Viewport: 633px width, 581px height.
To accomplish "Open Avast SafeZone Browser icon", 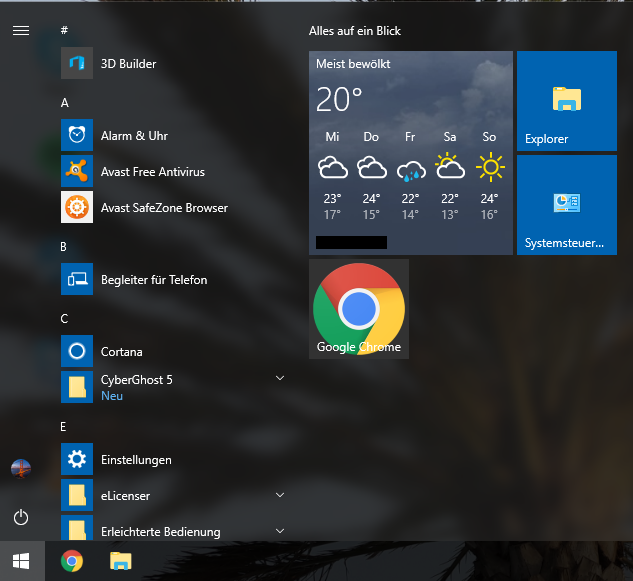I will [77, 207].
